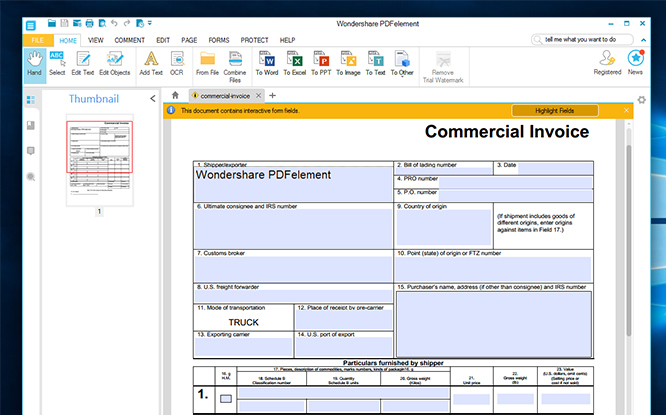
Task: Check the H.M. checkbox in row 1
Action: click(x=226, y=399)
